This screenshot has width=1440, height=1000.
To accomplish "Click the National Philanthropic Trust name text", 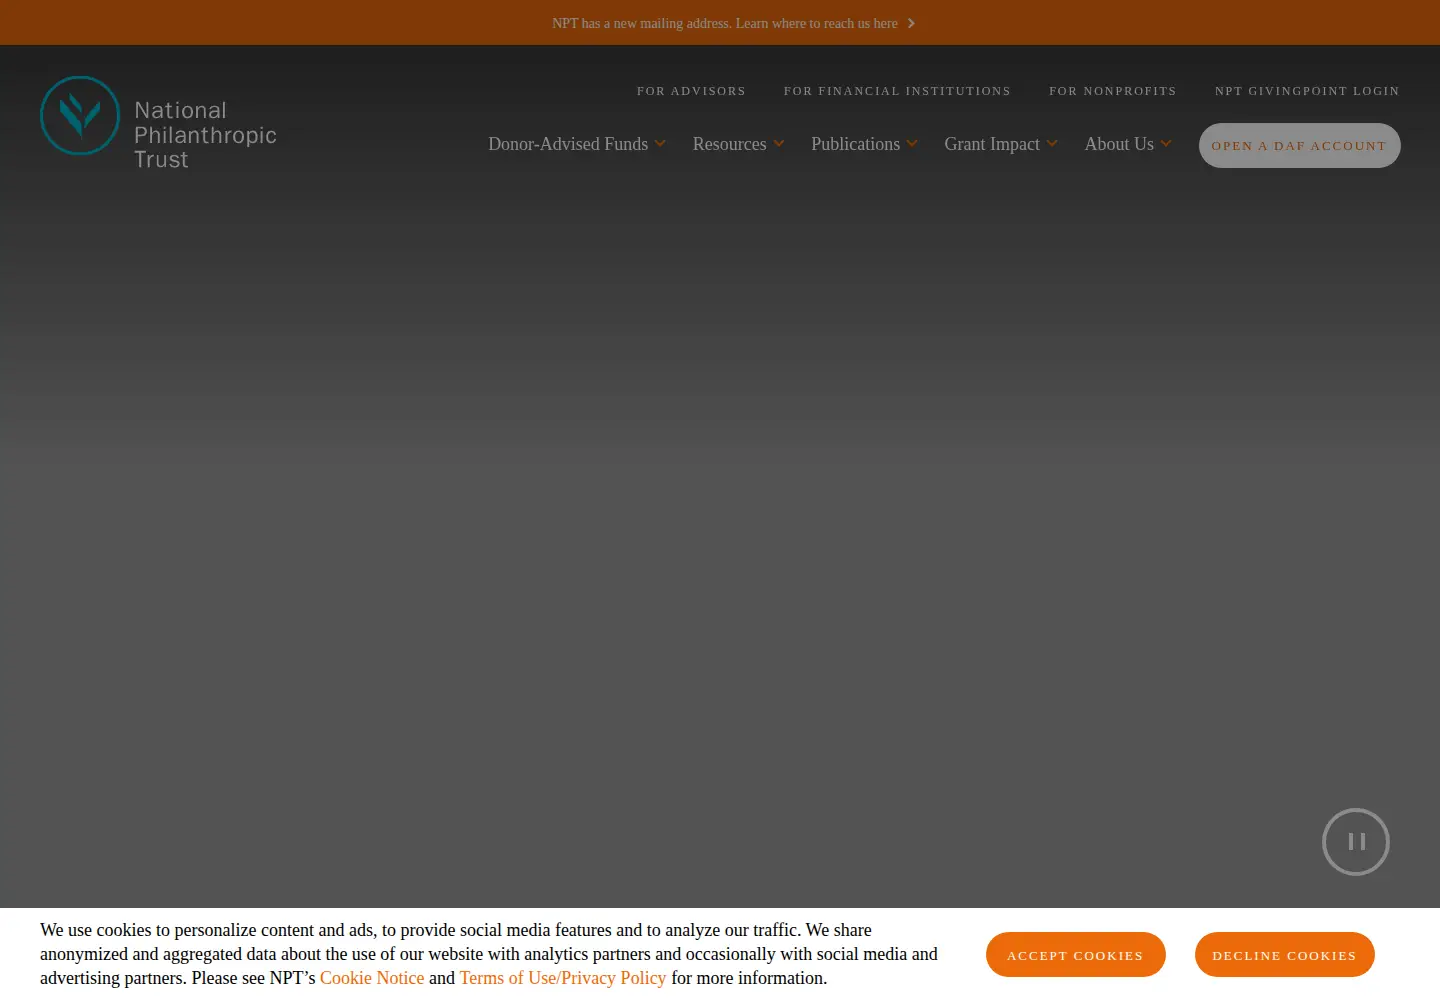I will (206, 135).
